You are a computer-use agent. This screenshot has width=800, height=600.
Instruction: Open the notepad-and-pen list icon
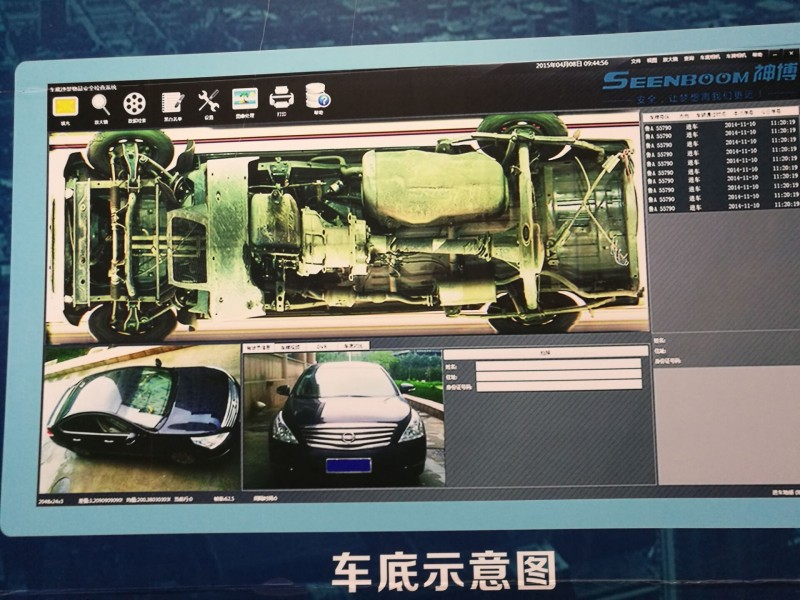coord(172,103)
